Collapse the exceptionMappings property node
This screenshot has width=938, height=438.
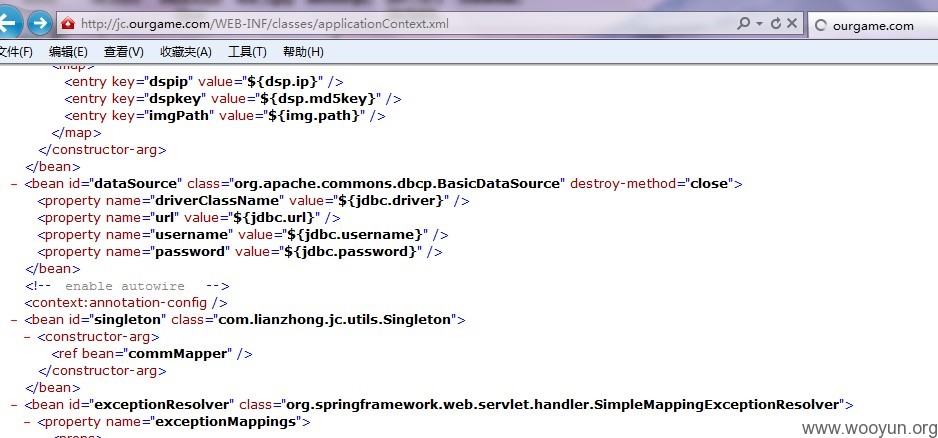[27, 422]
